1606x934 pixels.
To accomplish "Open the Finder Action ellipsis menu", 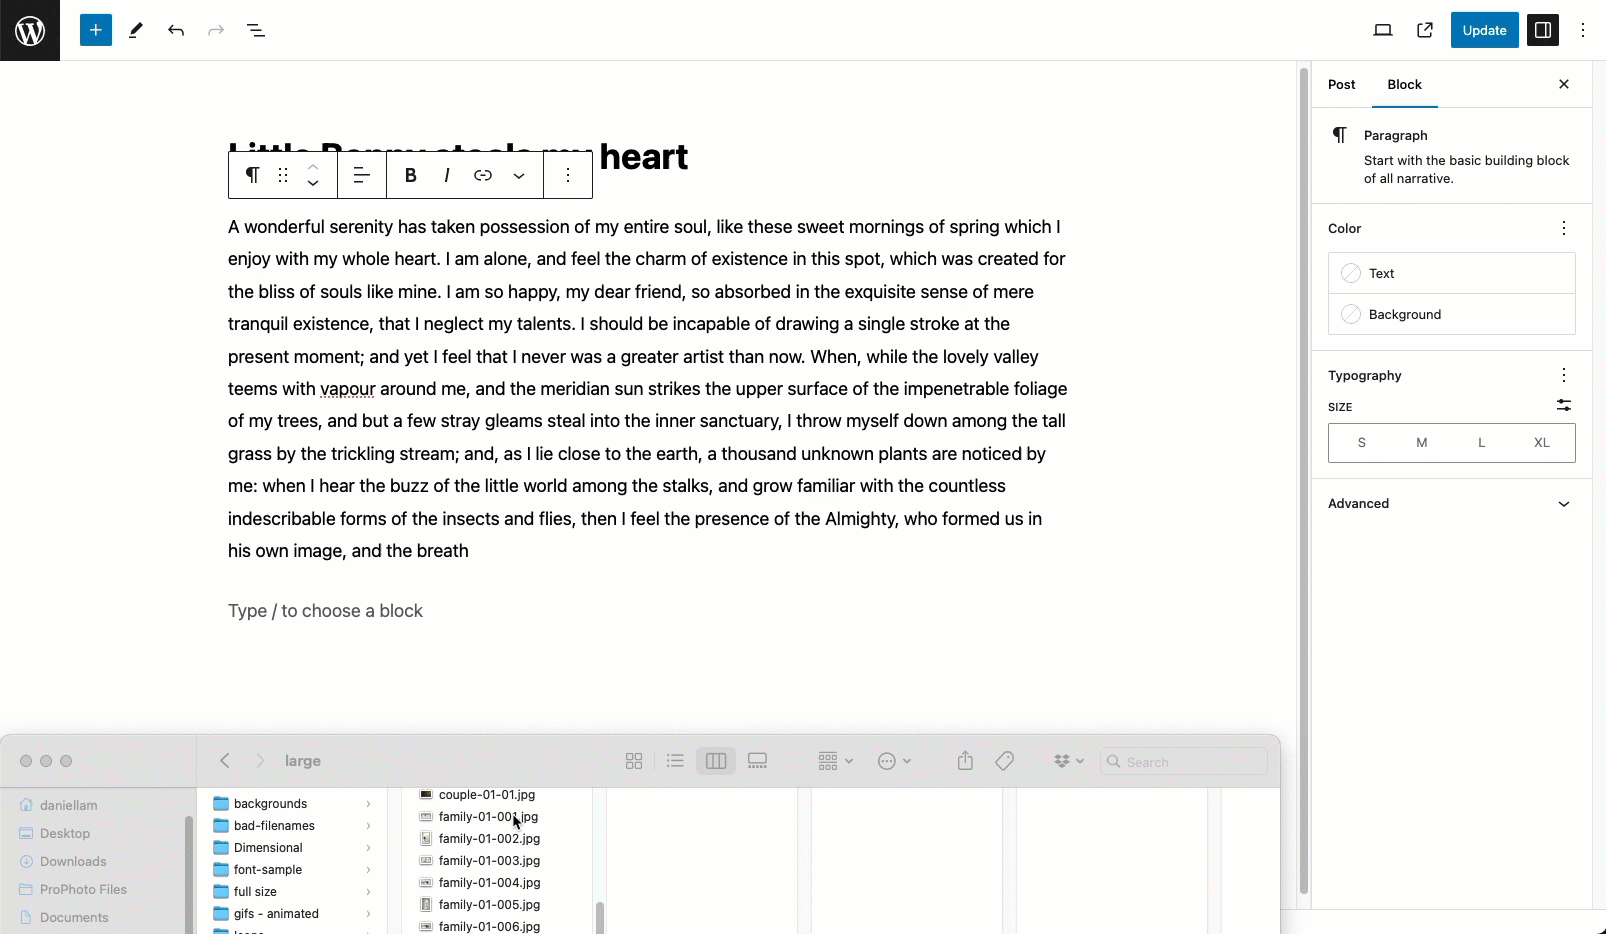I will (x=894, y=761).
